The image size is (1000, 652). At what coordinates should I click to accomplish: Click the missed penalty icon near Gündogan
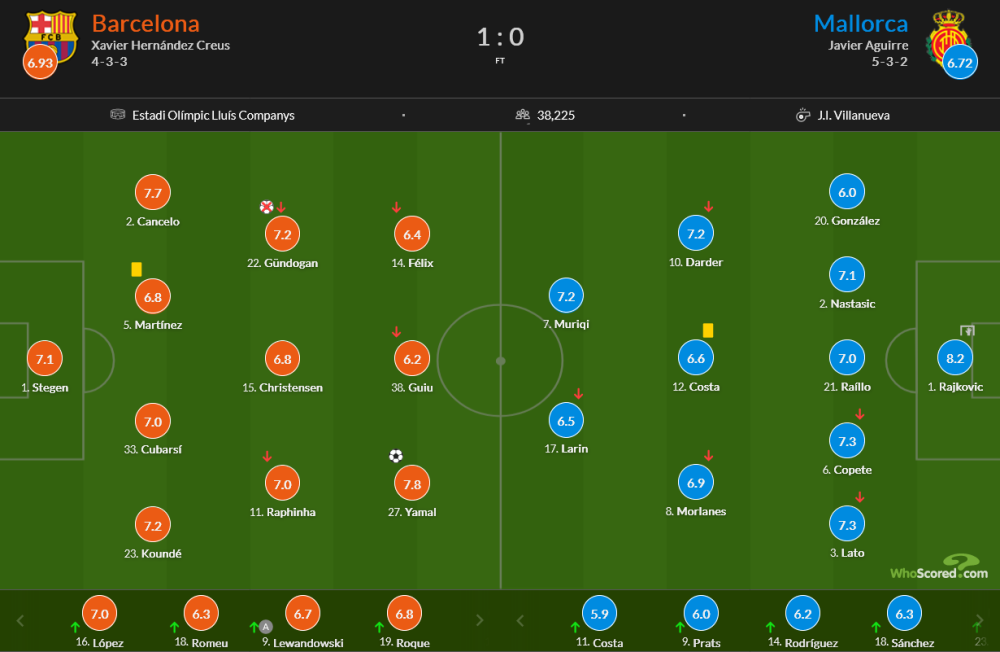[x=267, y=207]
